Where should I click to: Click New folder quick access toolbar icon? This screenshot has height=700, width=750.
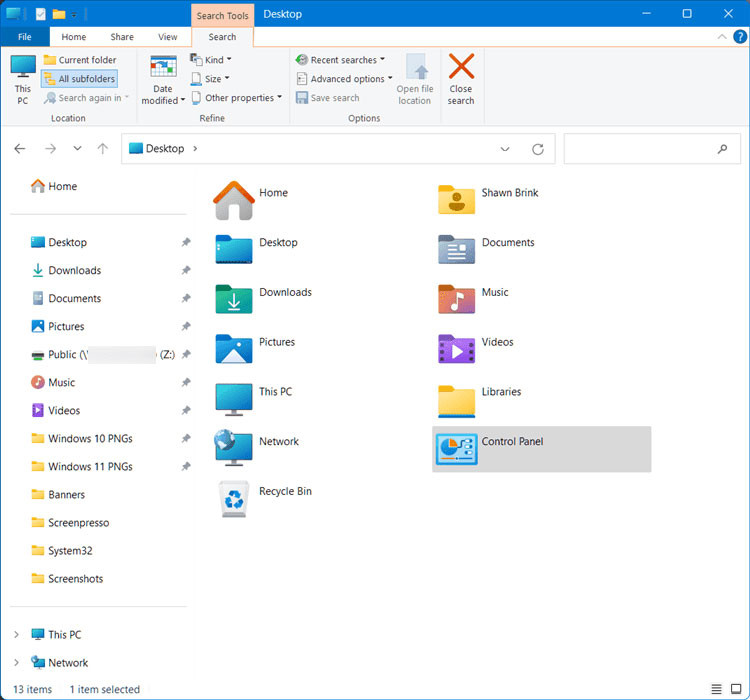point(59,14)
